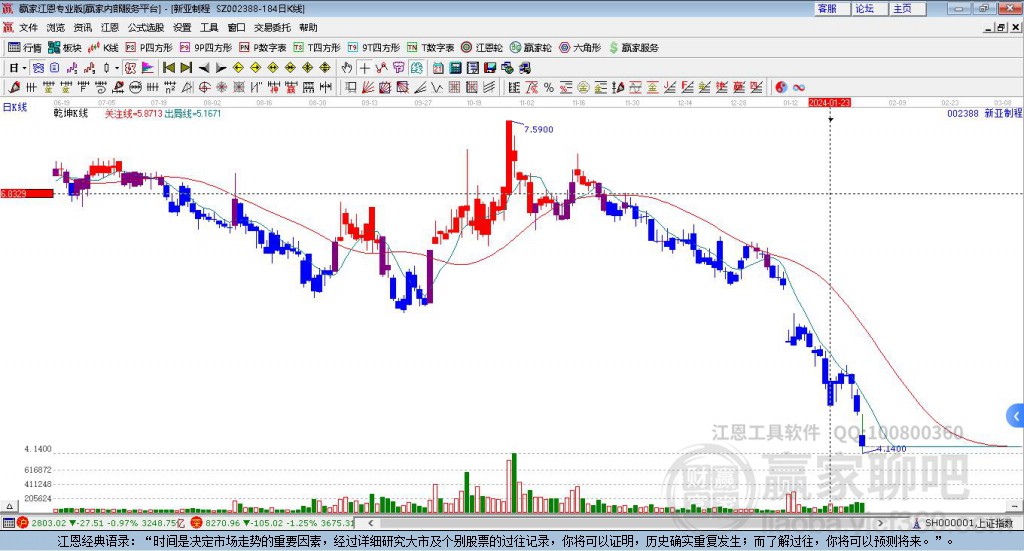Switch to the K线 candlestick chart
The height and width of the screenshot is (551, 1024).
tap(103, 48)
